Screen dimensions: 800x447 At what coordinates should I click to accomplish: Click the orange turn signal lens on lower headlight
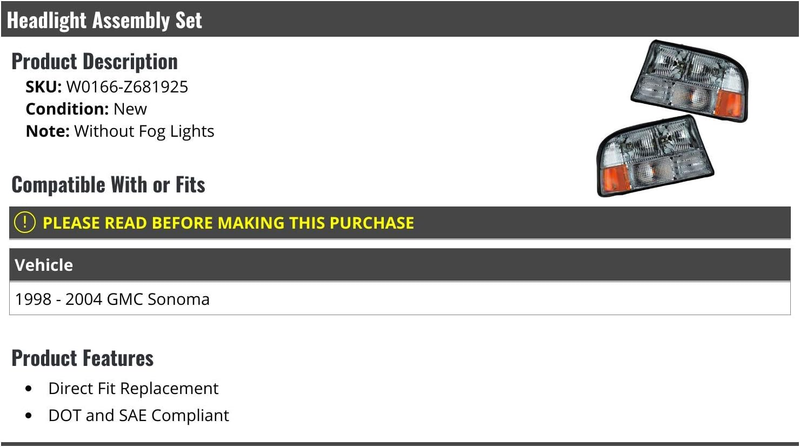(x=615, y=178)
